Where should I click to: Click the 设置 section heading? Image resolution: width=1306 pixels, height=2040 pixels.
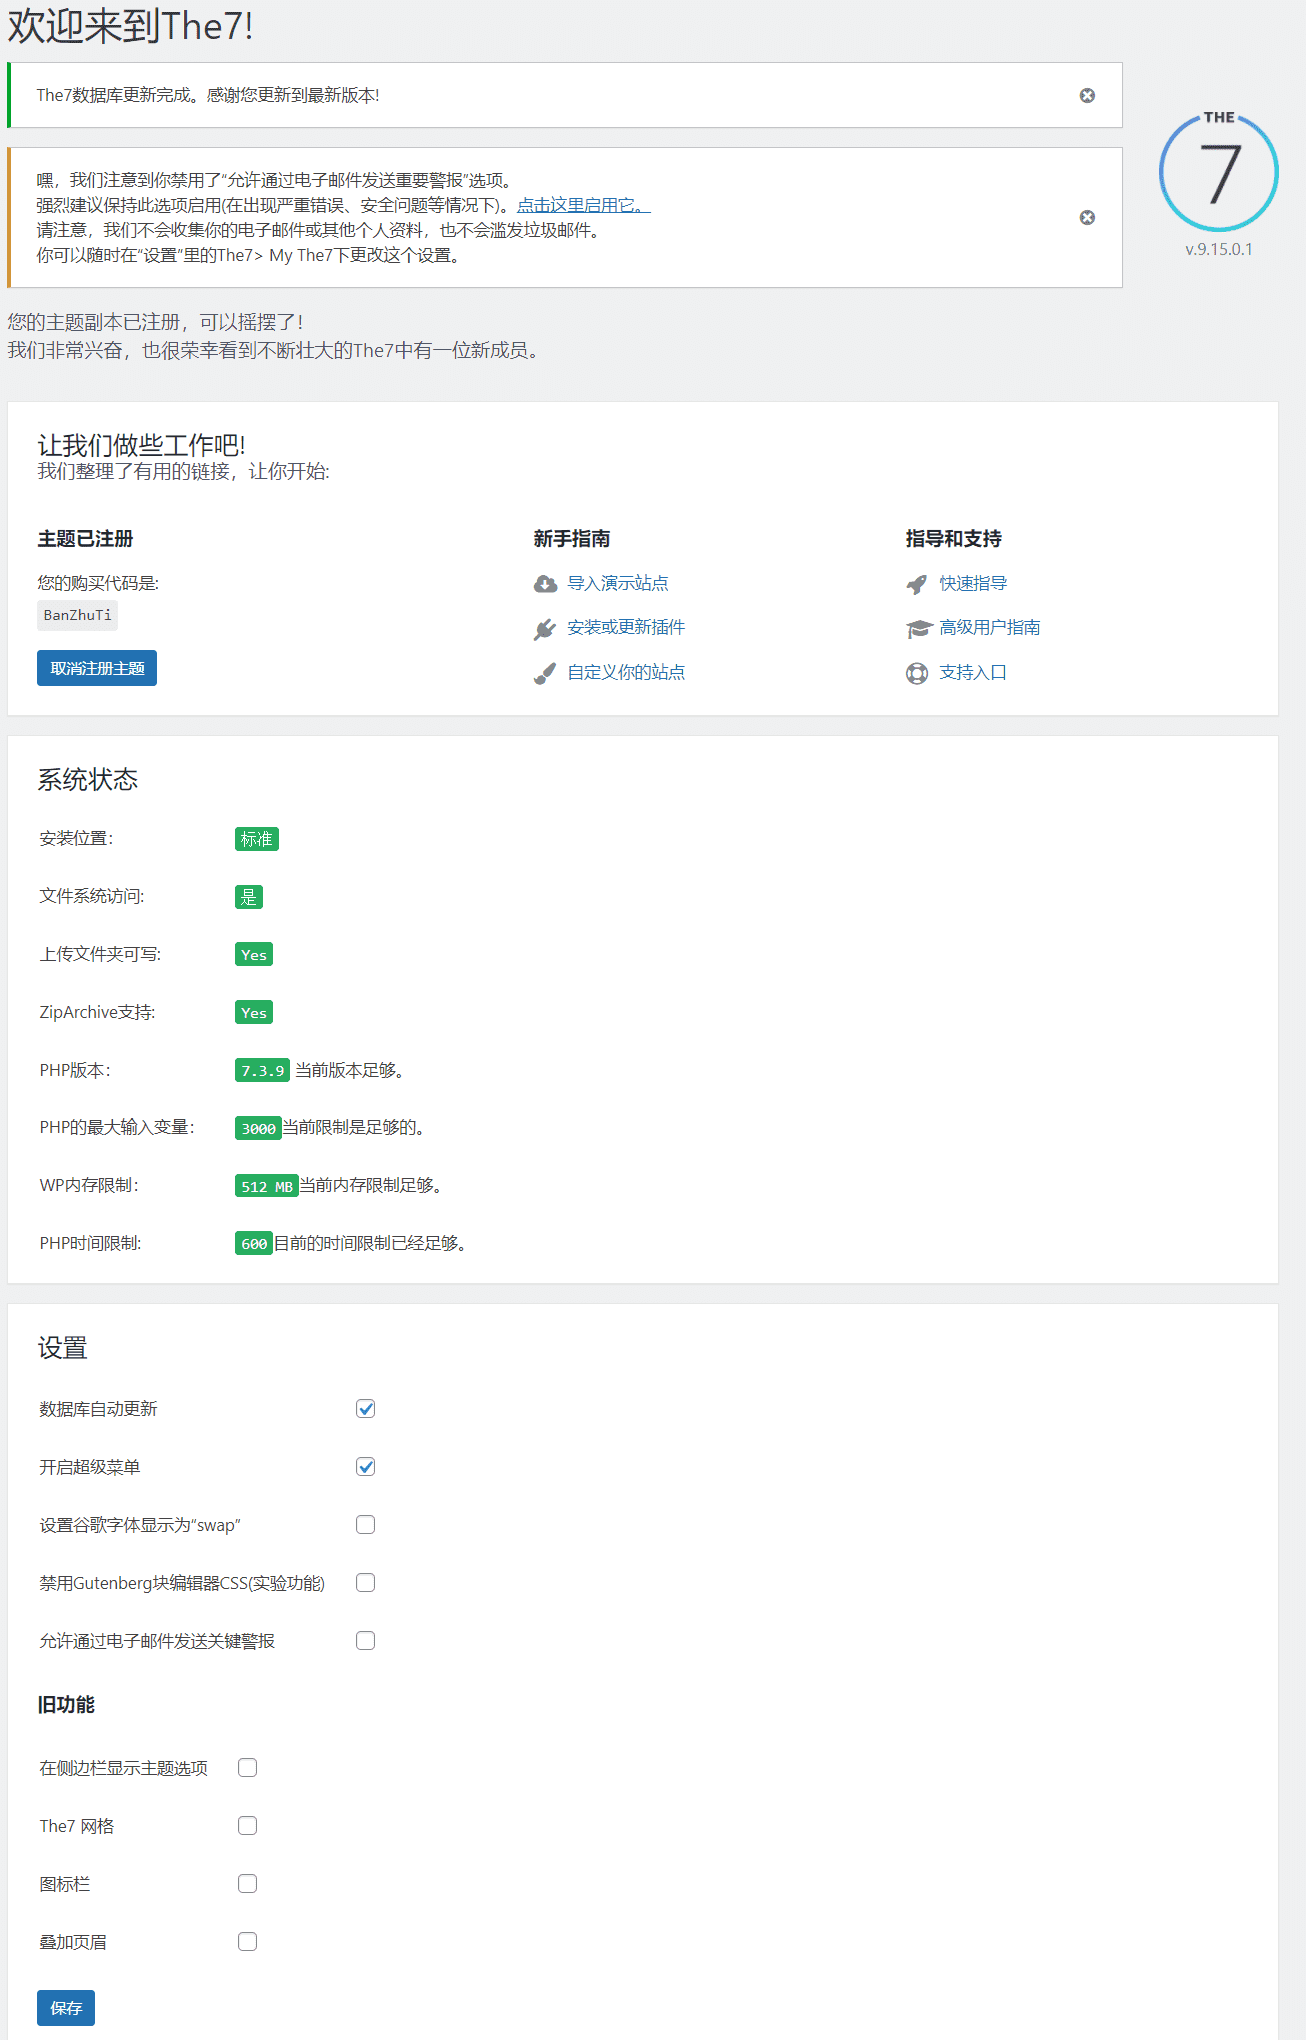click(x=63, y=1348)
